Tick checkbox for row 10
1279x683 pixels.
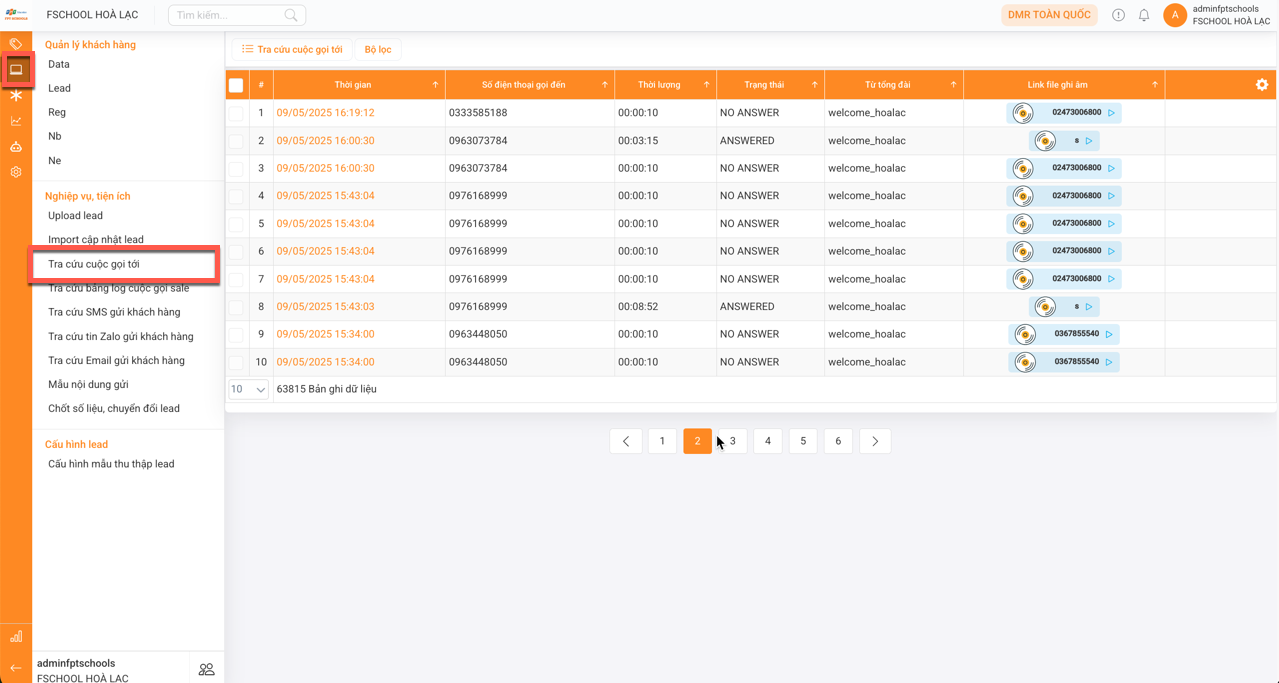[x=236, y=362]
